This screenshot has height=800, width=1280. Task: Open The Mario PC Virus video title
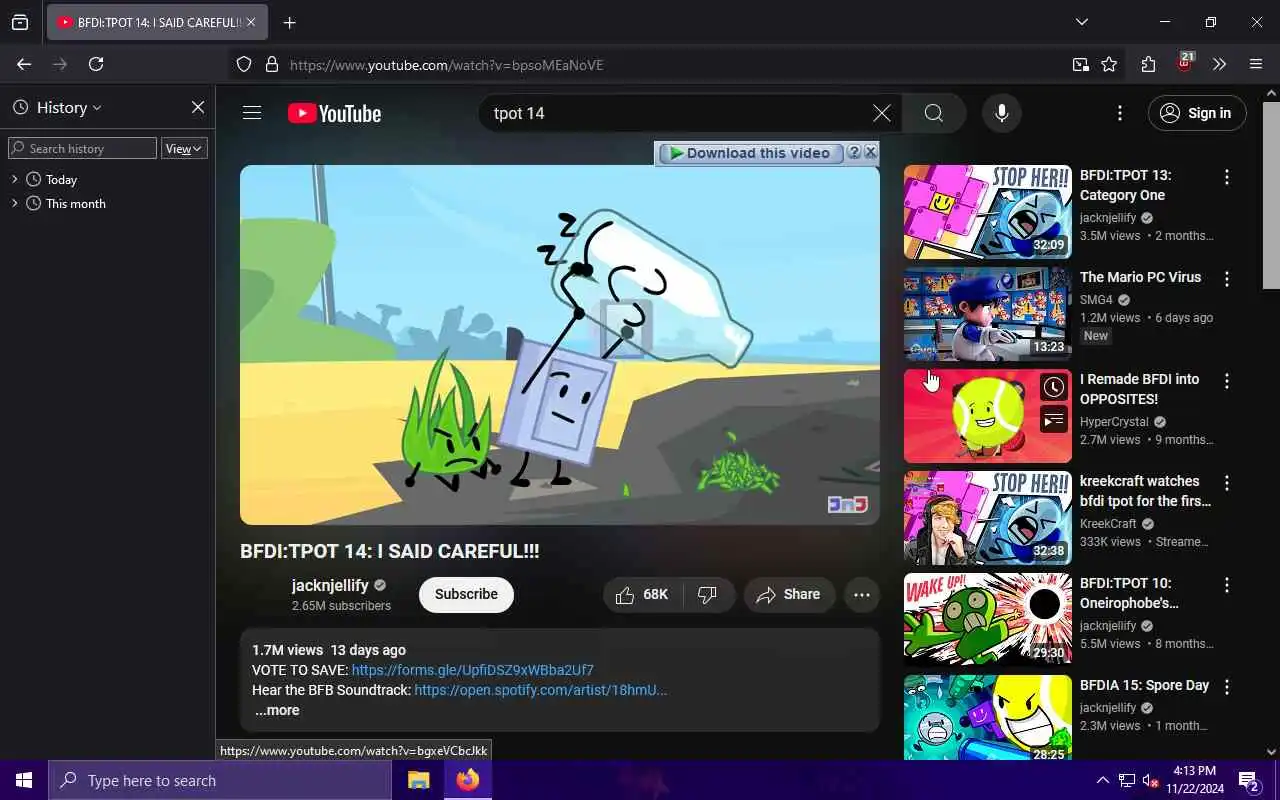point(1140,277)
